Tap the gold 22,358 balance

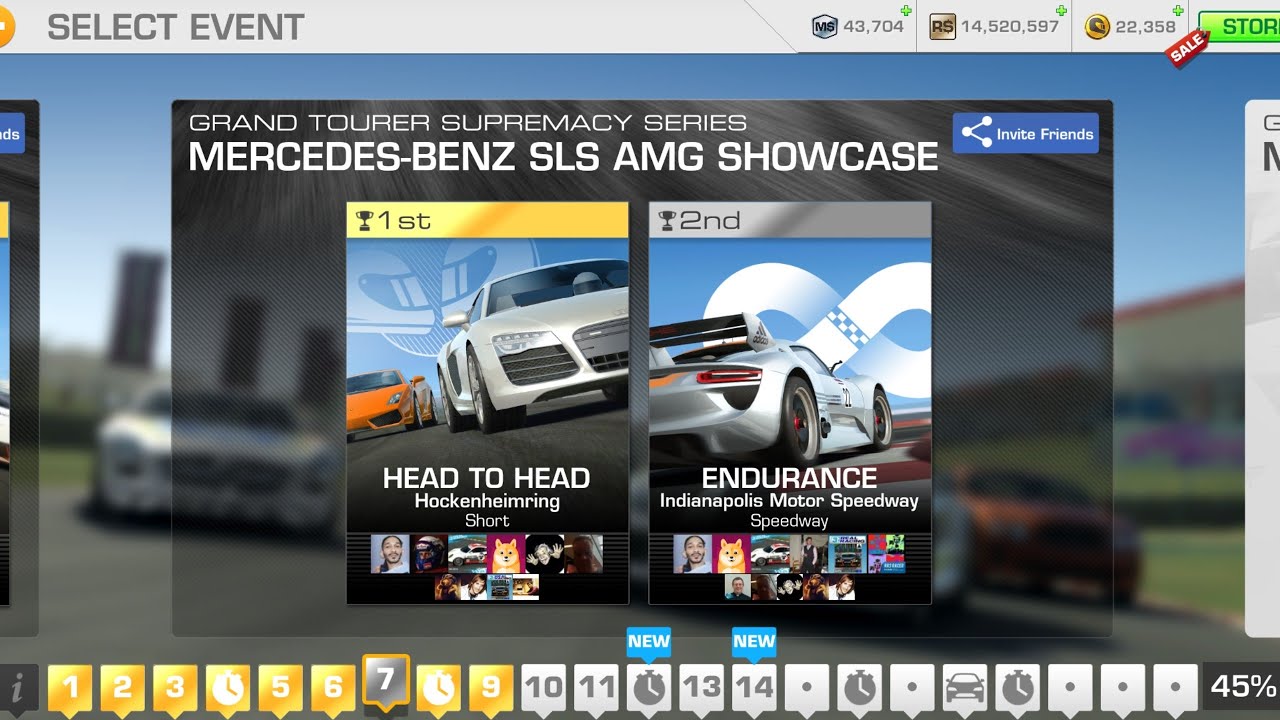1131,27
